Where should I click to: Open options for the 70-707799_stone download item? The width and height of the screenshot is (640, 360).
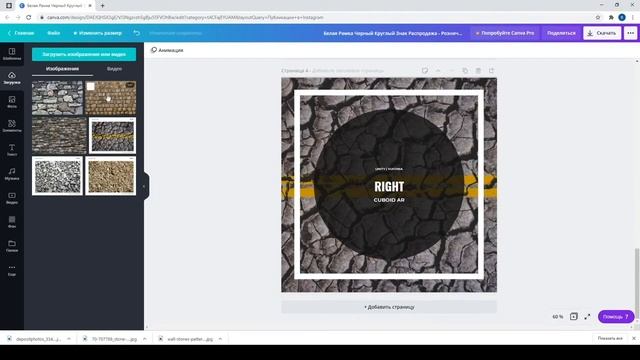click(144, 339)
